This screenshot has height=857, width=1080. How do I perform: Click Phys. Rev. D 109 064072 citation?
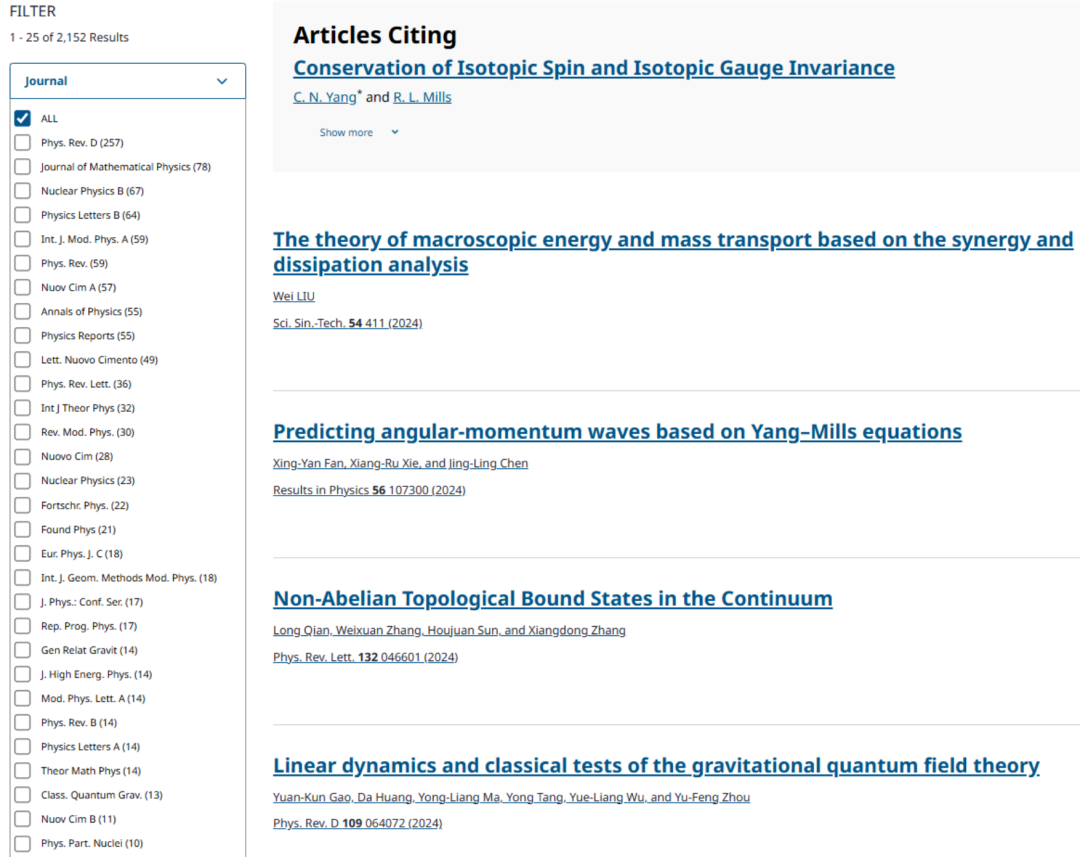pos(357,823)
